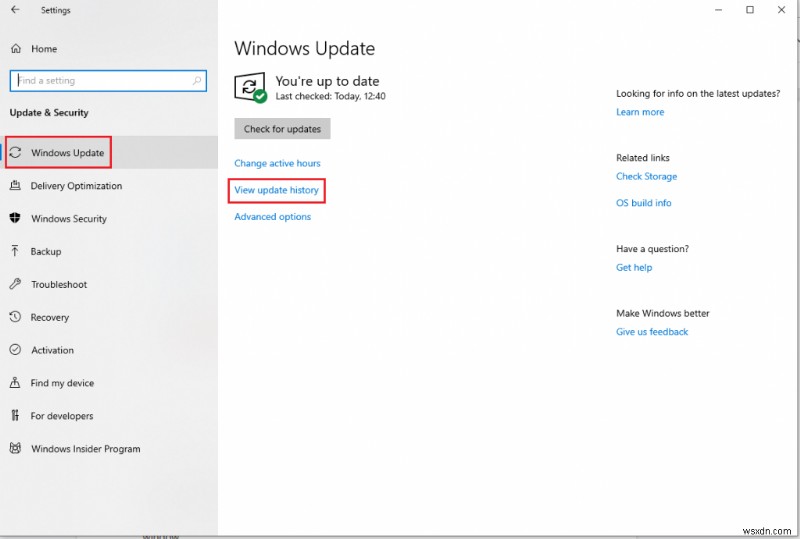Open Windows Update in the sidebar
The height and width of the screenshot is (539, 800).
click(109, 152)
